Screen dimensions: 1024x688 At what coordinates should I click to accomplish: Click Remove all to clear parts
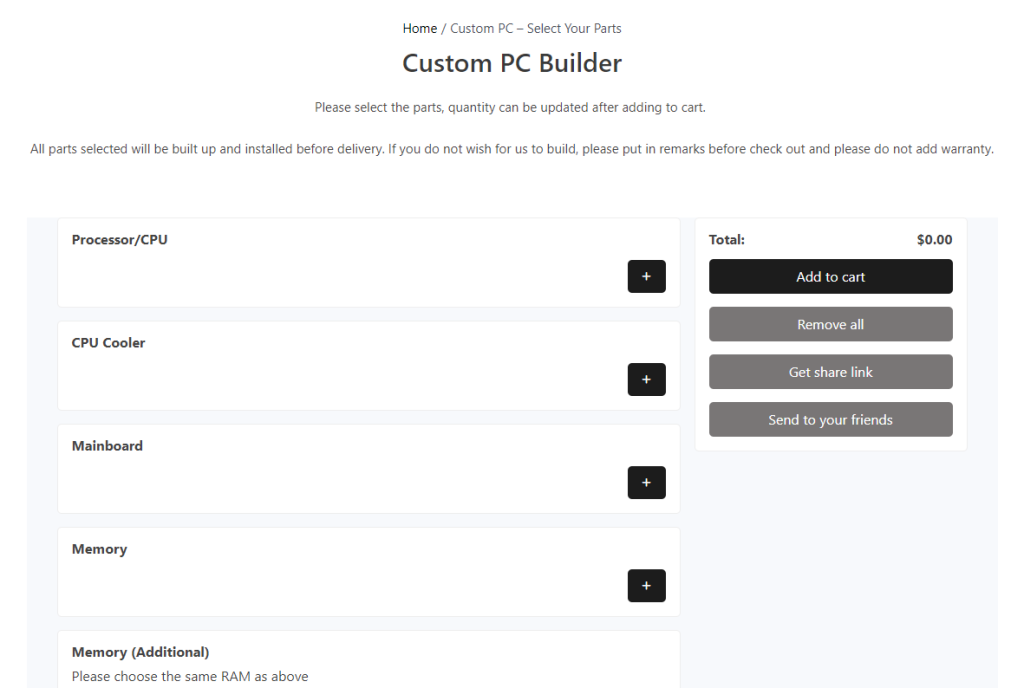pos(831,324)
